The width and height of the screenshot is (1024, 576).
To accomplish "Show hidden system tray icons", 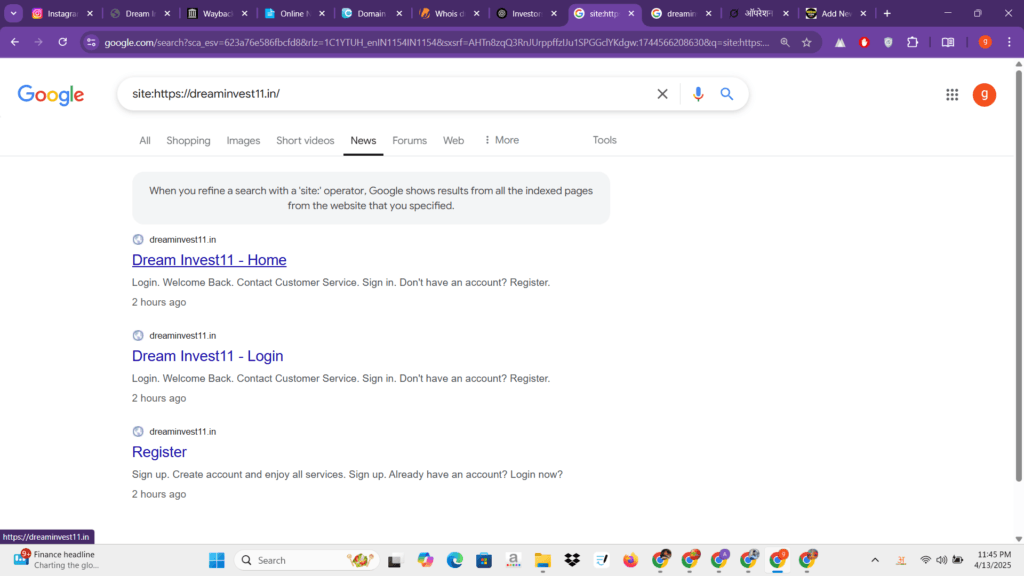I will 875,560.
